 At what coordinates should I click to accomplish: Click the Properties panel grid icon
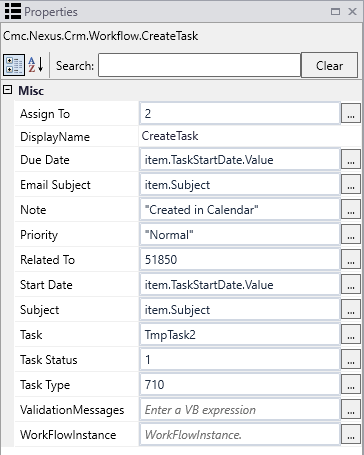[13, 11]
